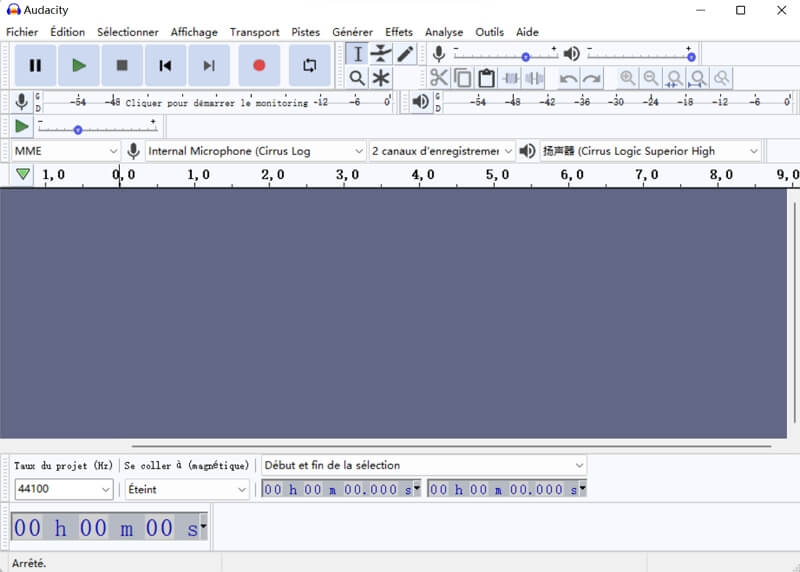This screenshot has width=800, height=572.
Task: Open the Sélectionner menu
Action: [x=128, y=32]
